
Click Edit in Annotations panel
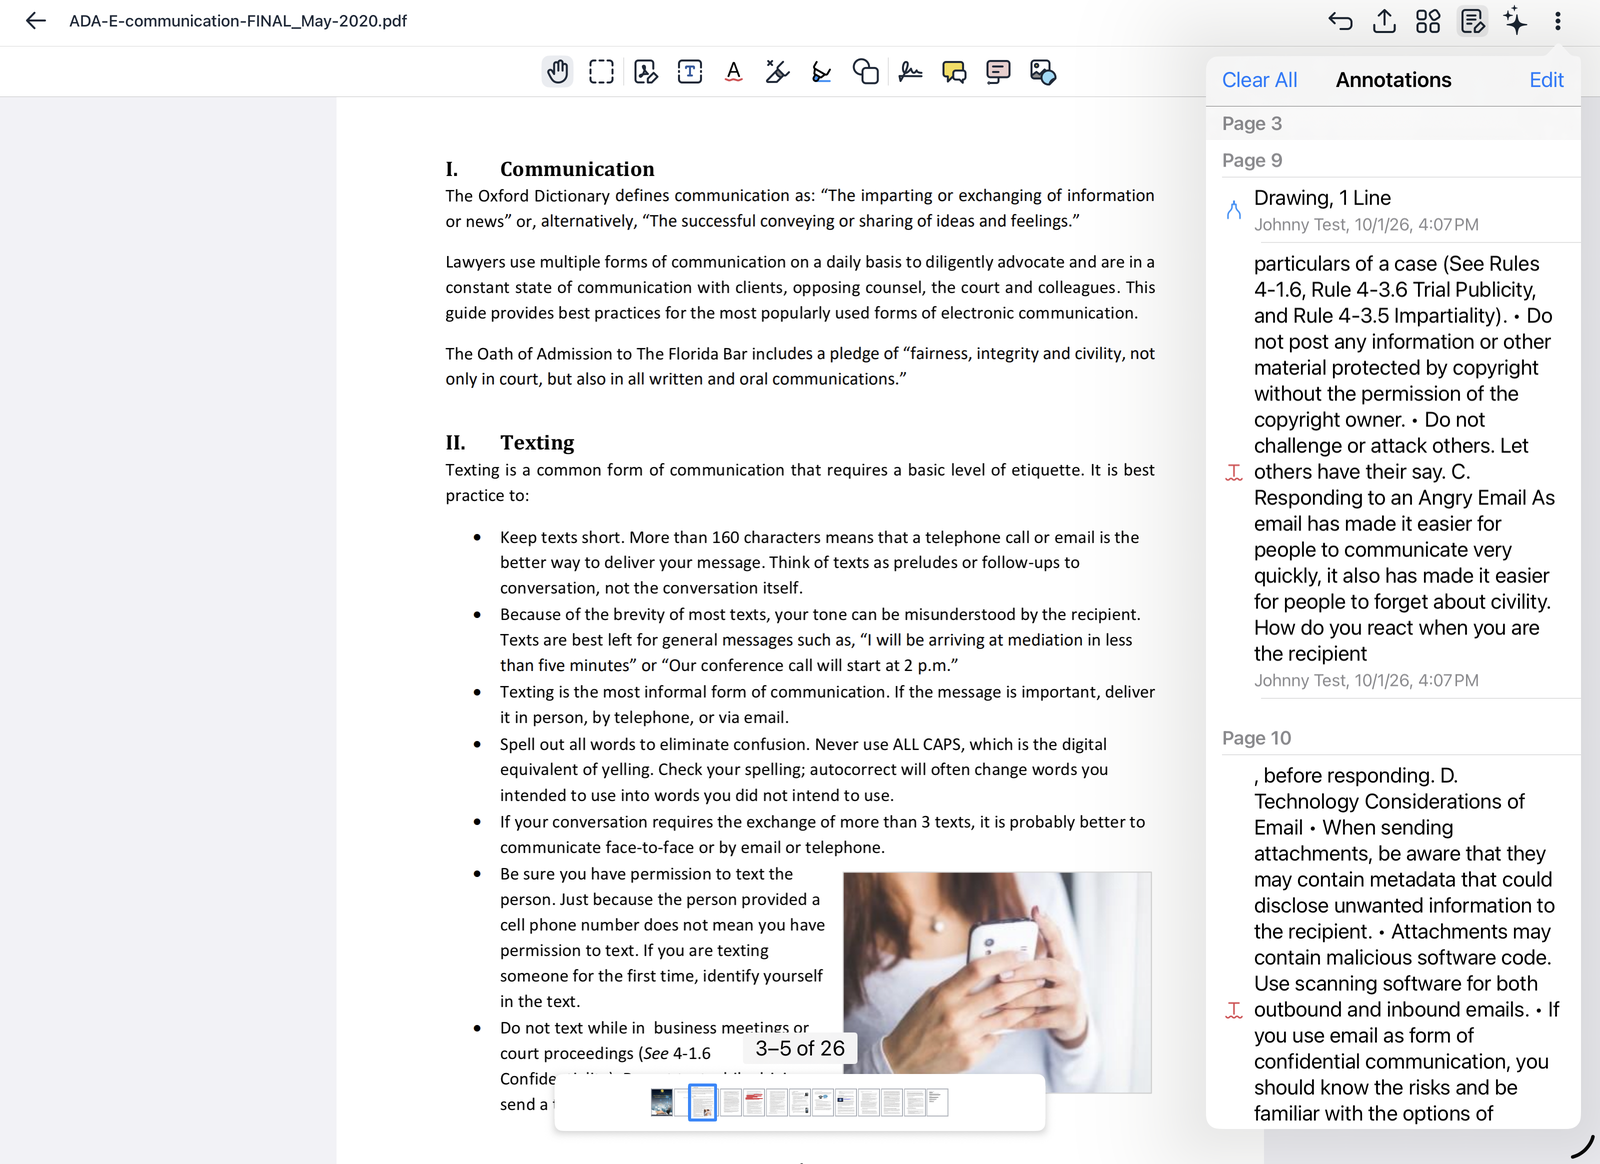point(1546,80)
